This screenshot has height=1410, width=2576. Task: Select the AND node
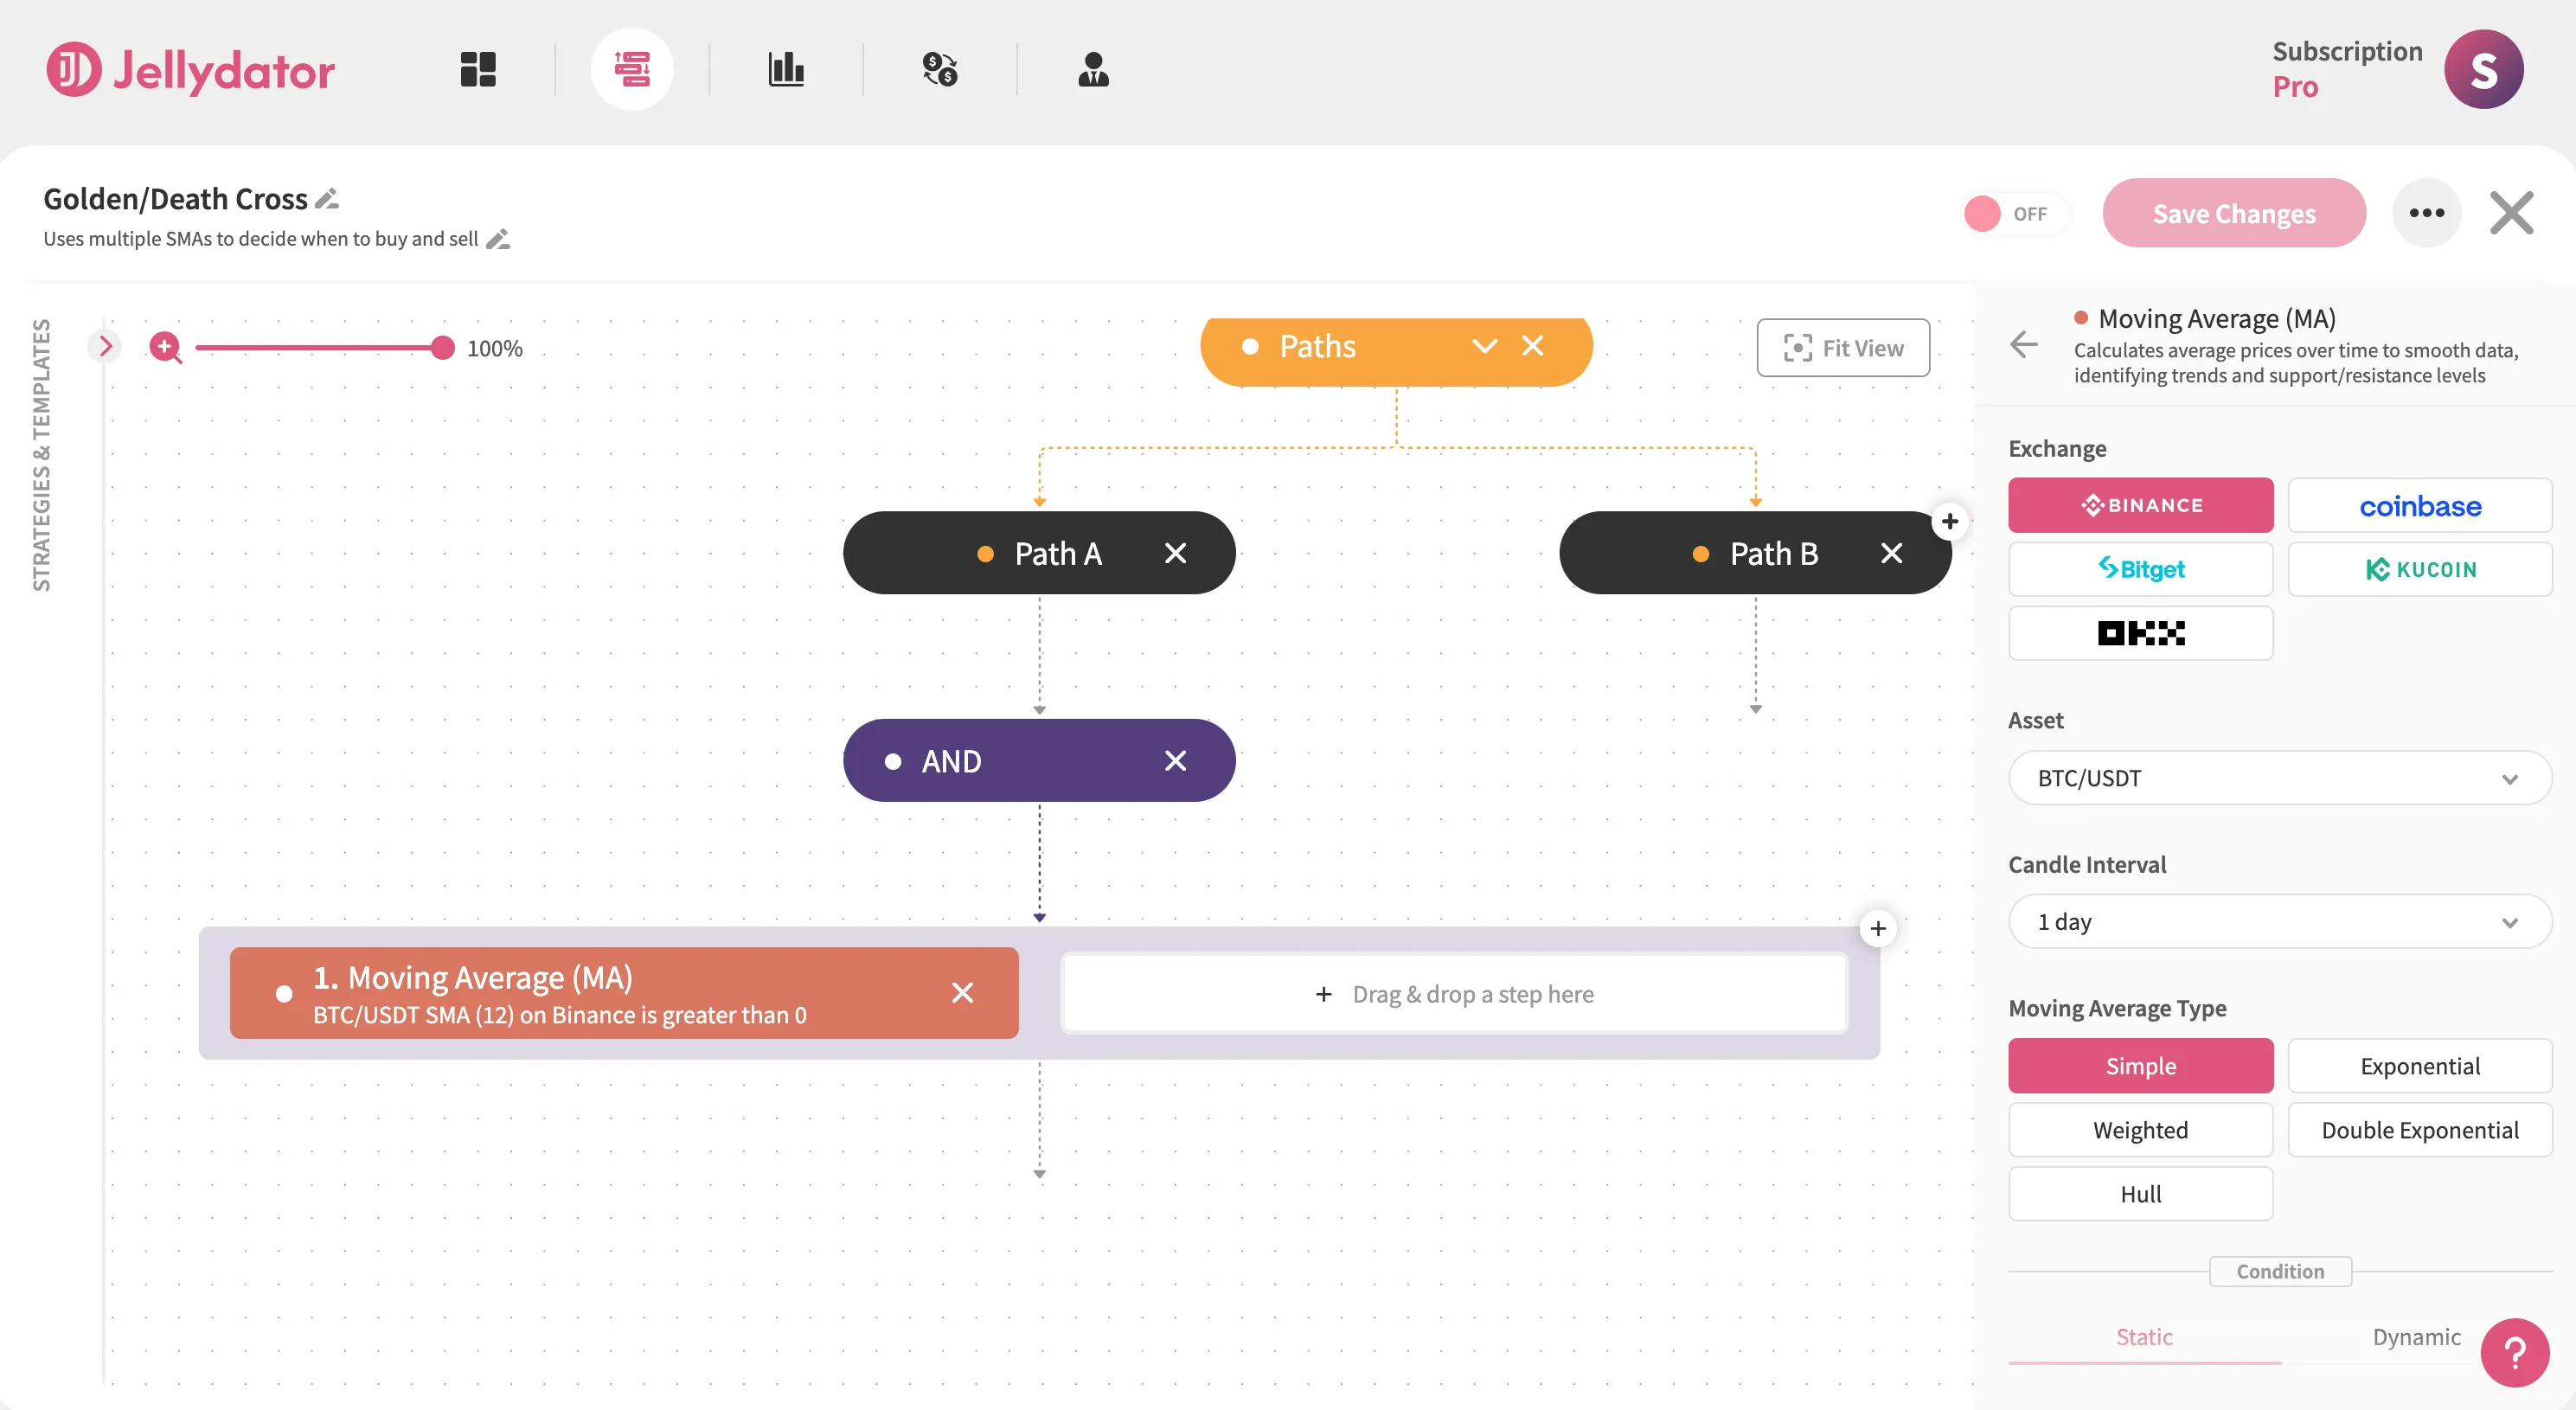1039,761
